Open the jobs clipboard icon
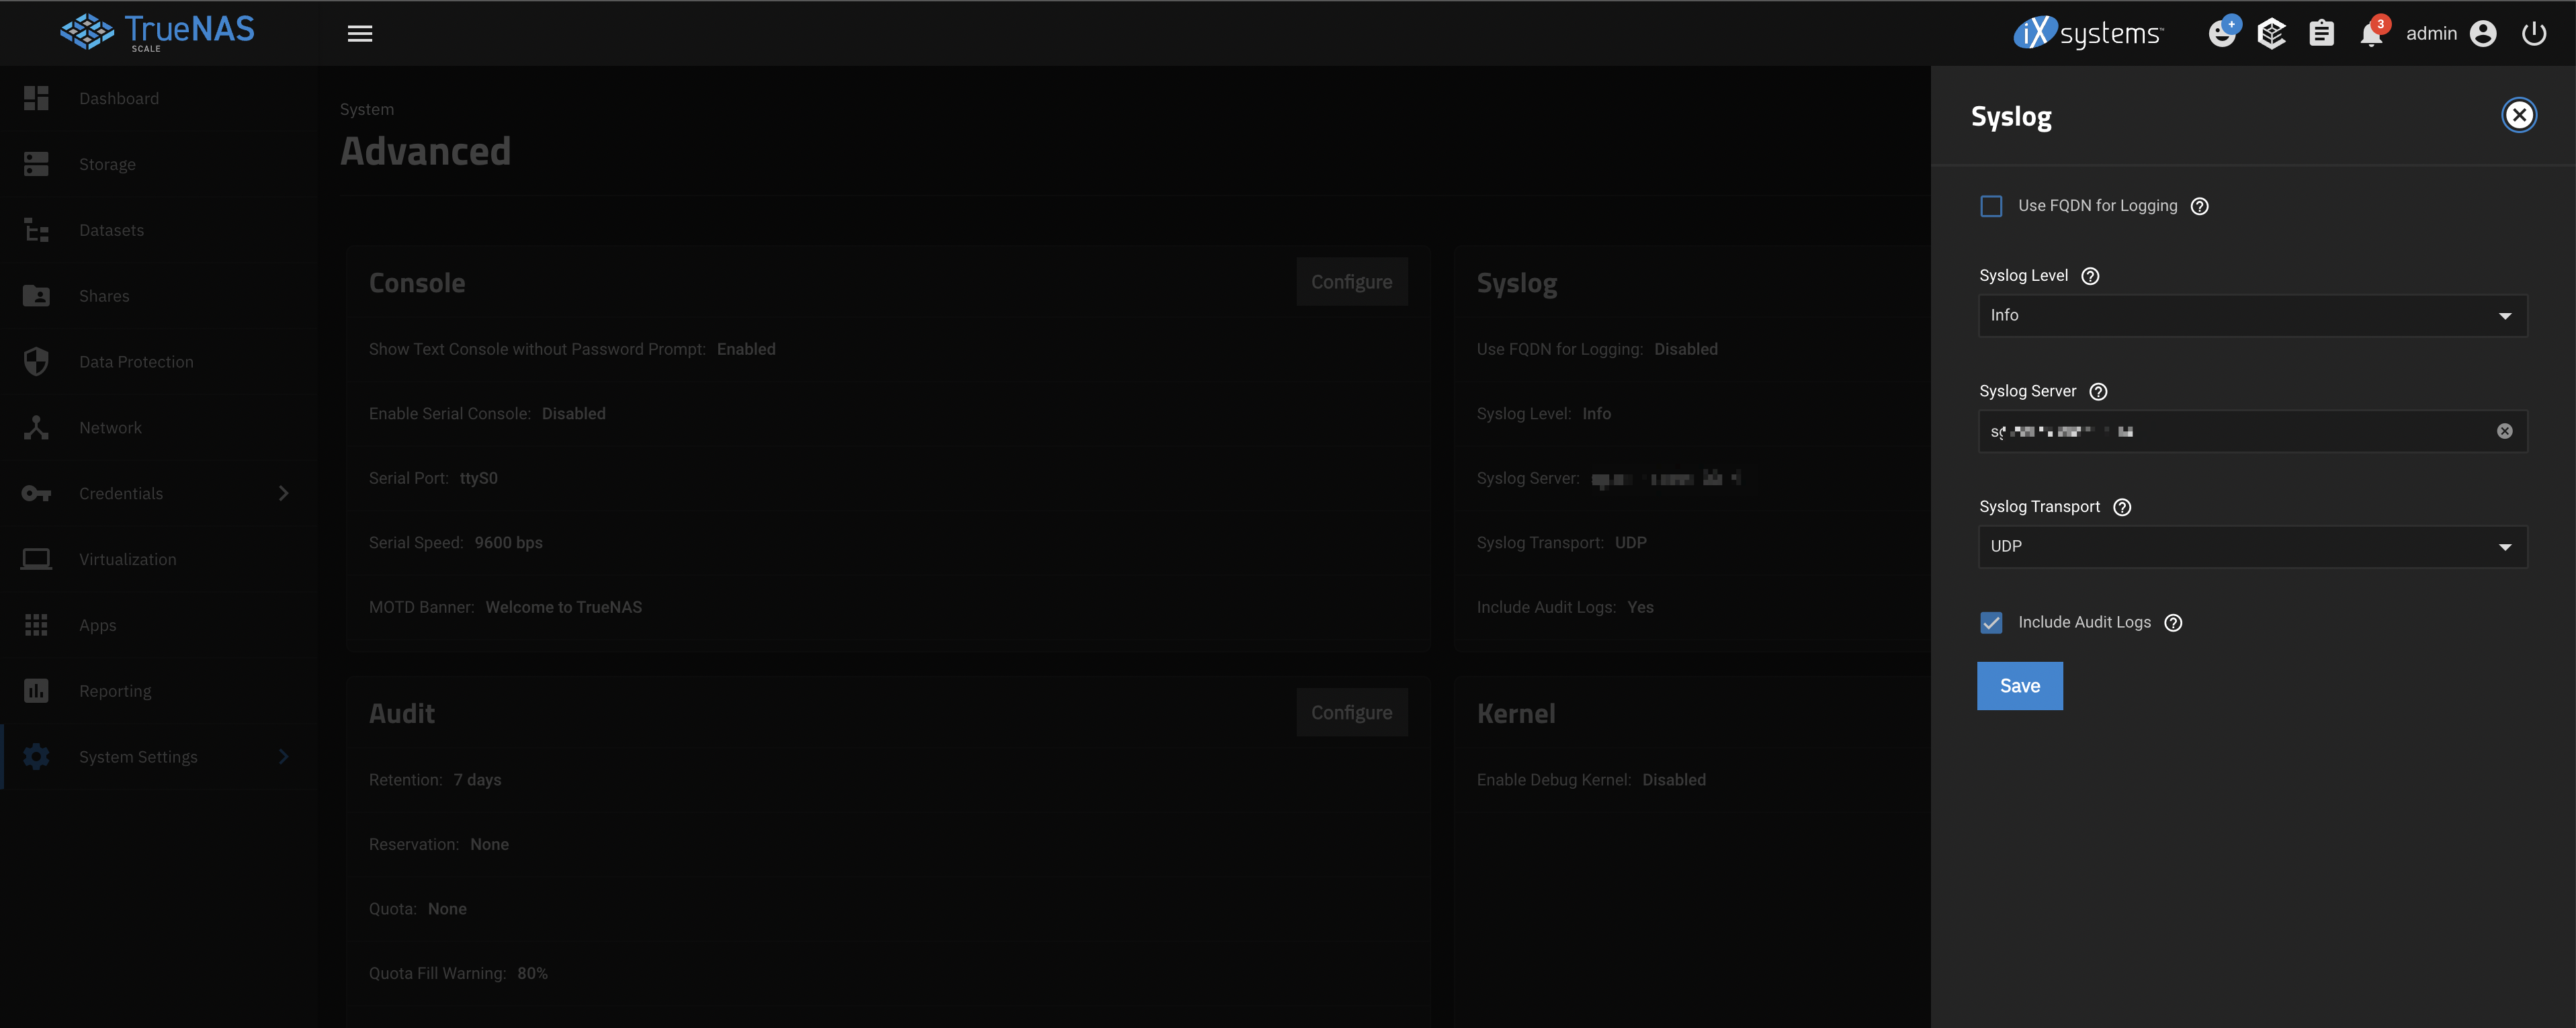Image resolution: width=2576 pixels, height=1028 pixels. (x=2321, y=34)
